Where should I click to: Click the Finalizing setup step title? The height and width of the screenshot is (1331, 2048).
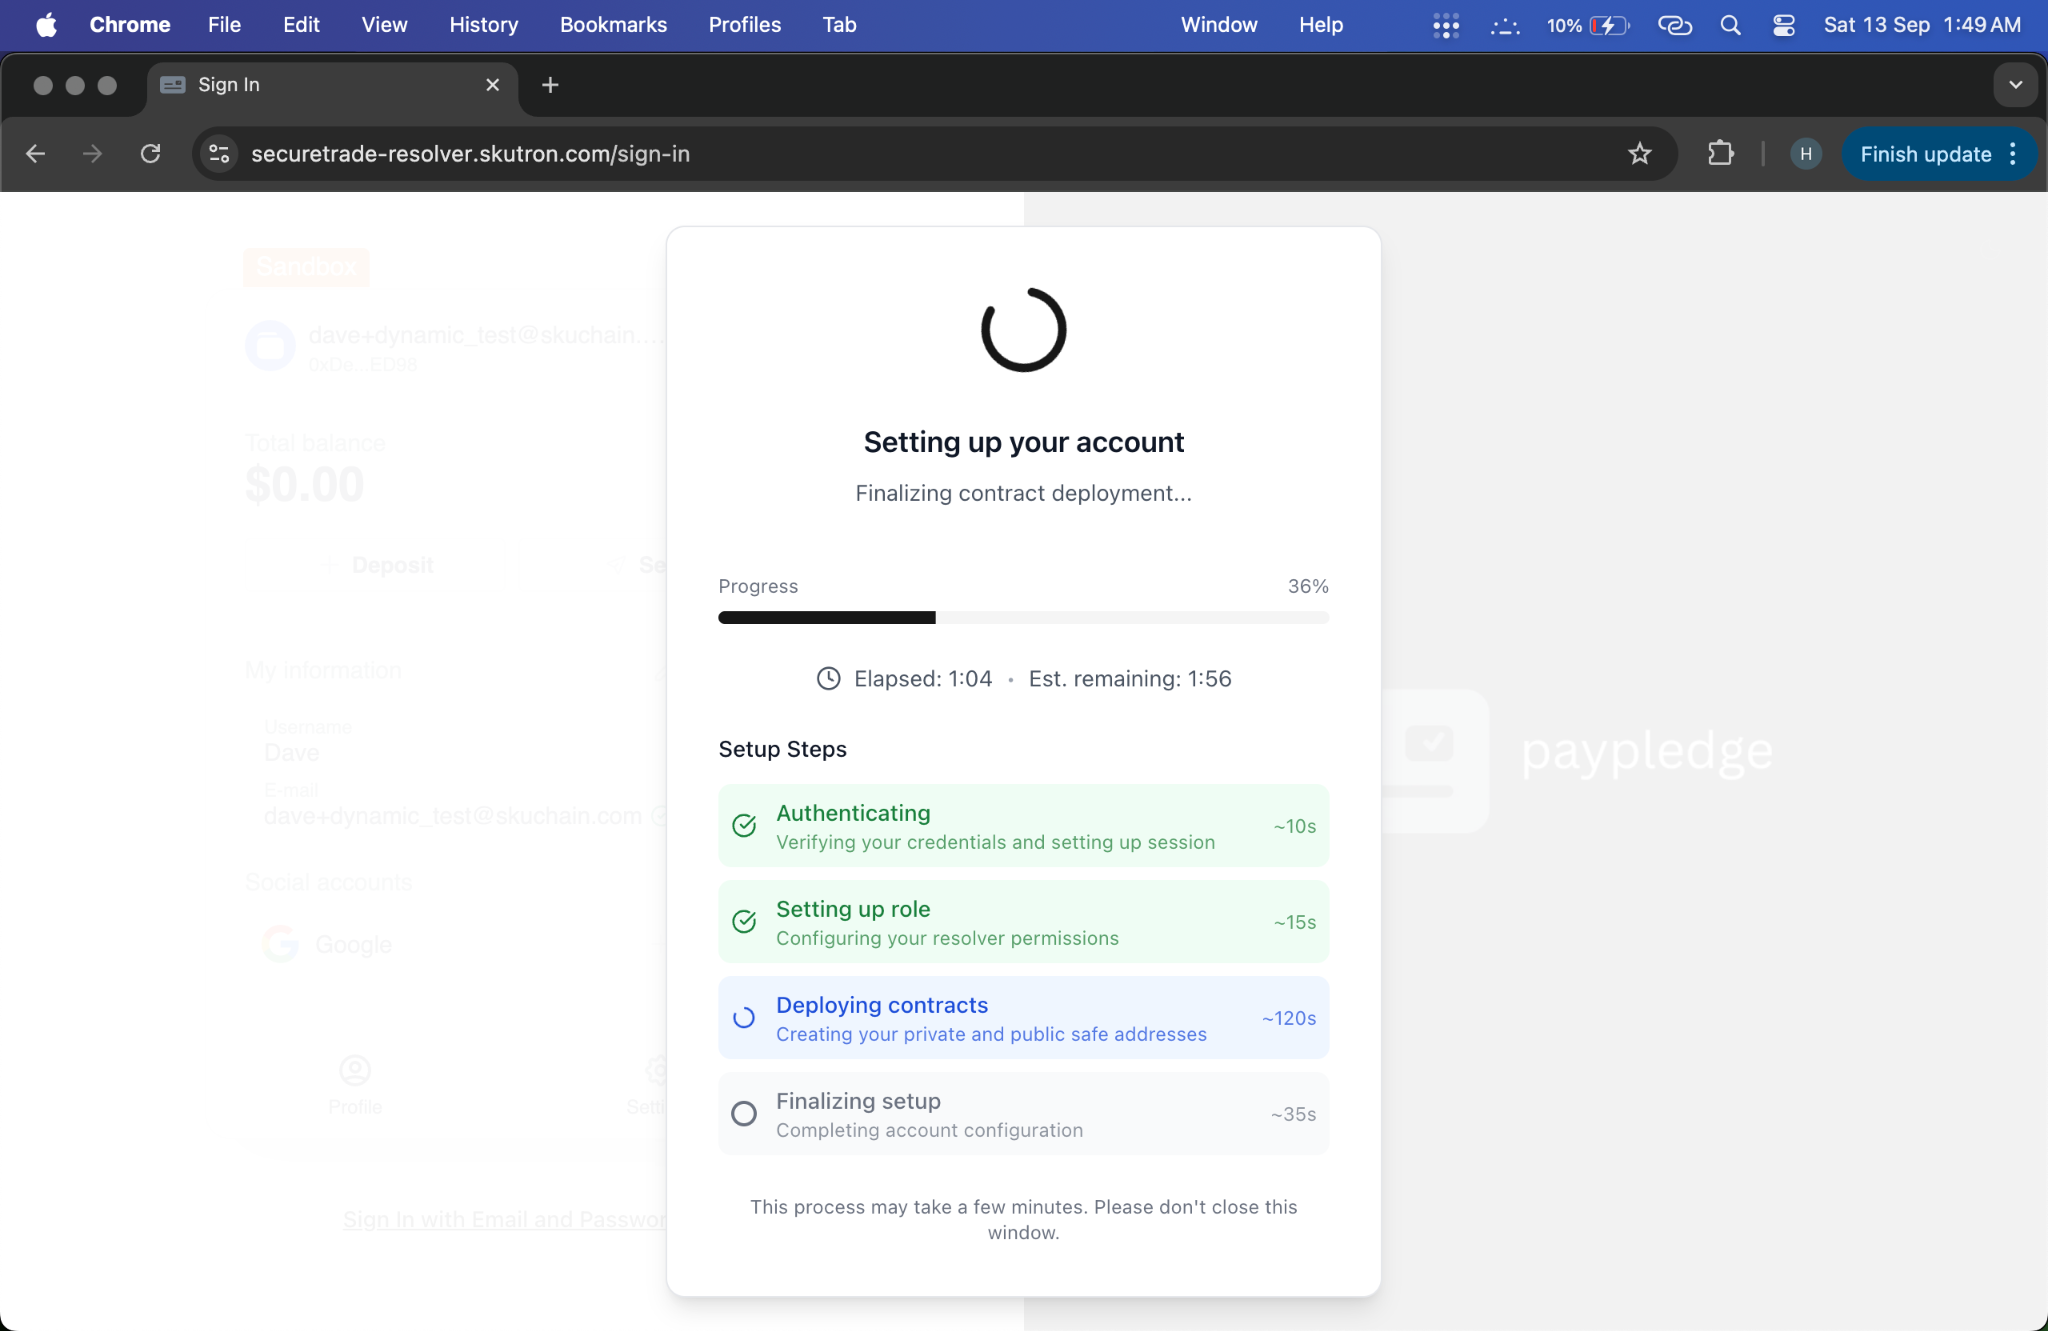pyautogui.click(x=858, y=1101)
